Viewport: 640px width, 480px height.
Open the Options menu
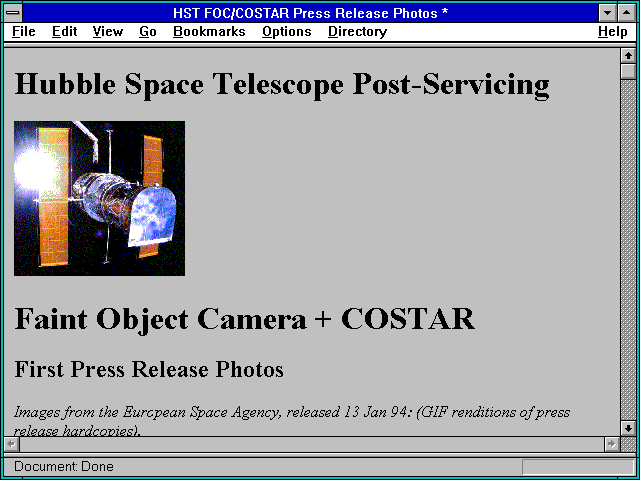tap(287, 31)
